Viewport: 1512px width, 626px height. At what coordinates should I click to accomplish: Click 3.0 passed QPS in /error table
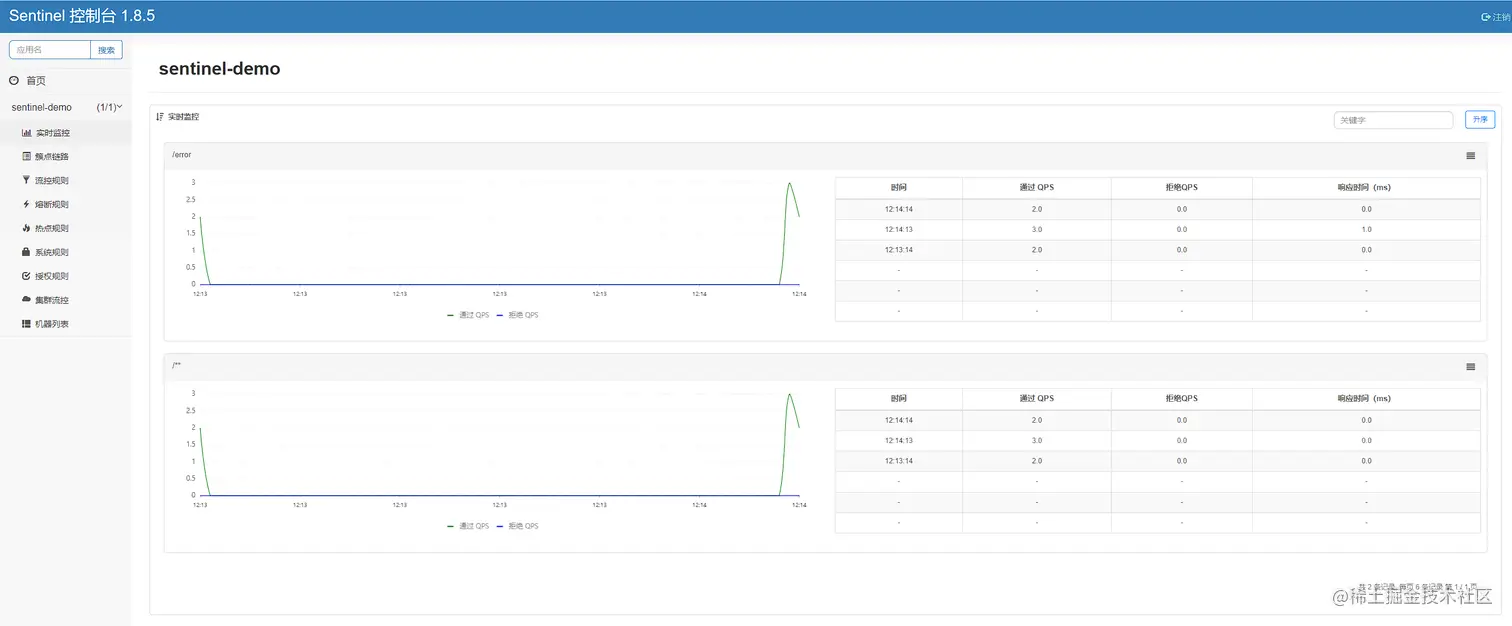[1037, 230]
